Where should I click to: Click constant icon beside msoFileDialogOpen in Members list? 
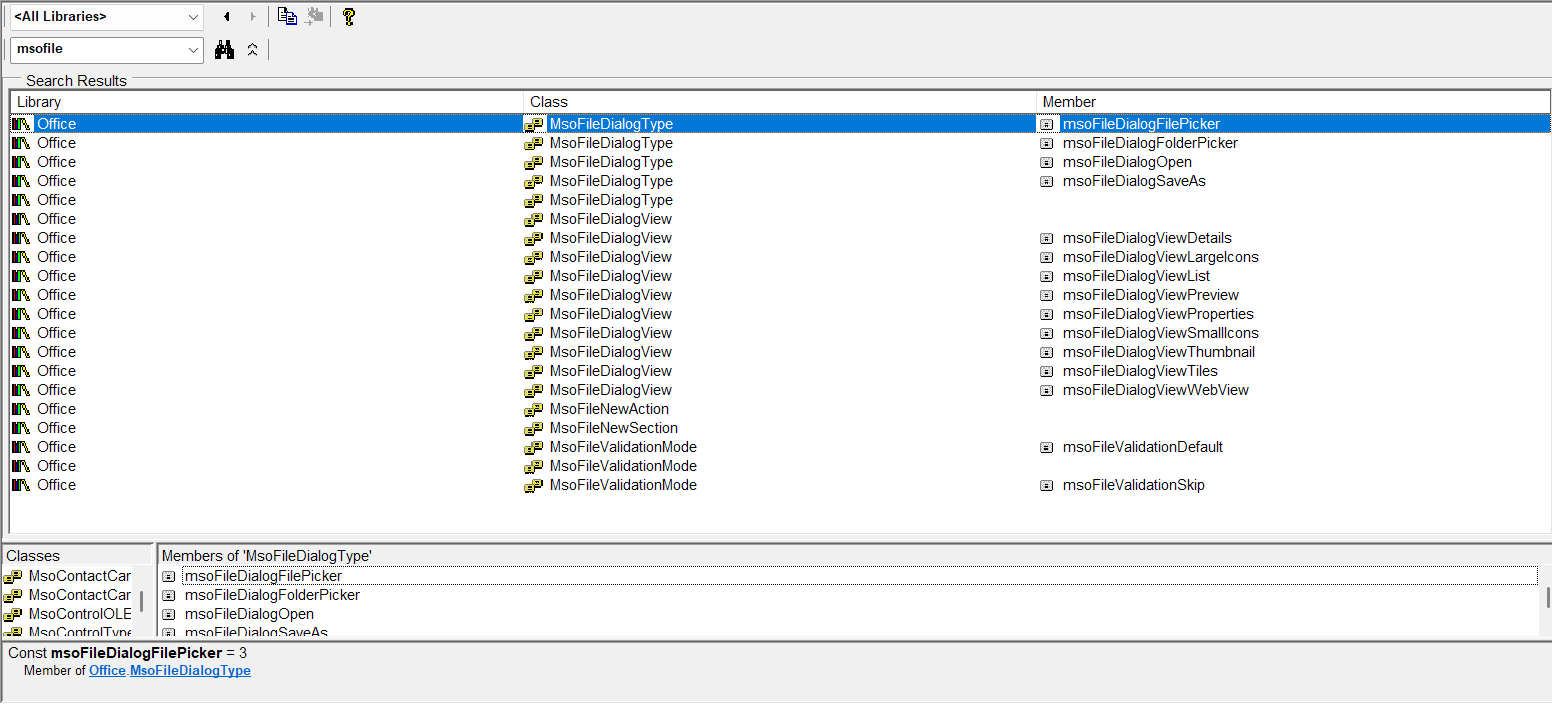[169, 614]
